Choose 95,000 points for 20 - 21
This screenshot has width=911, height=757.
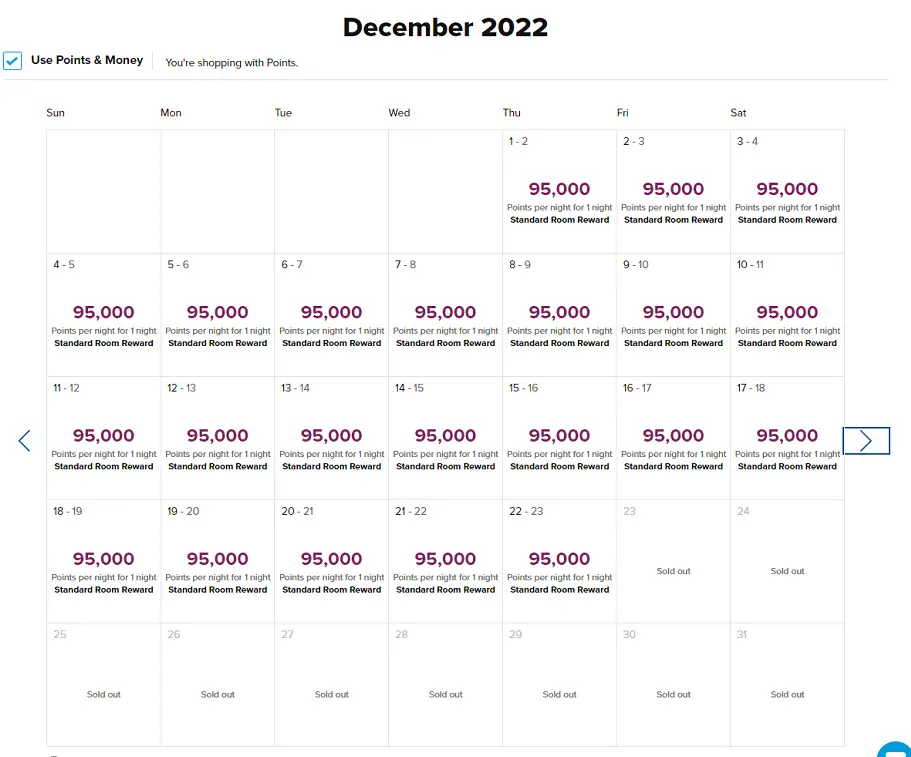(331, 559)
